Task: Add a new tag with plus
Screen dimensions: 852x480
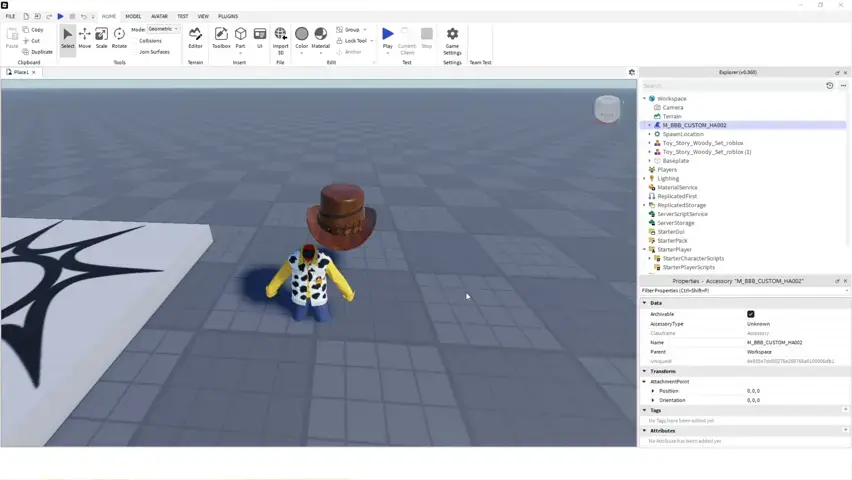Action: coord(845,410)
